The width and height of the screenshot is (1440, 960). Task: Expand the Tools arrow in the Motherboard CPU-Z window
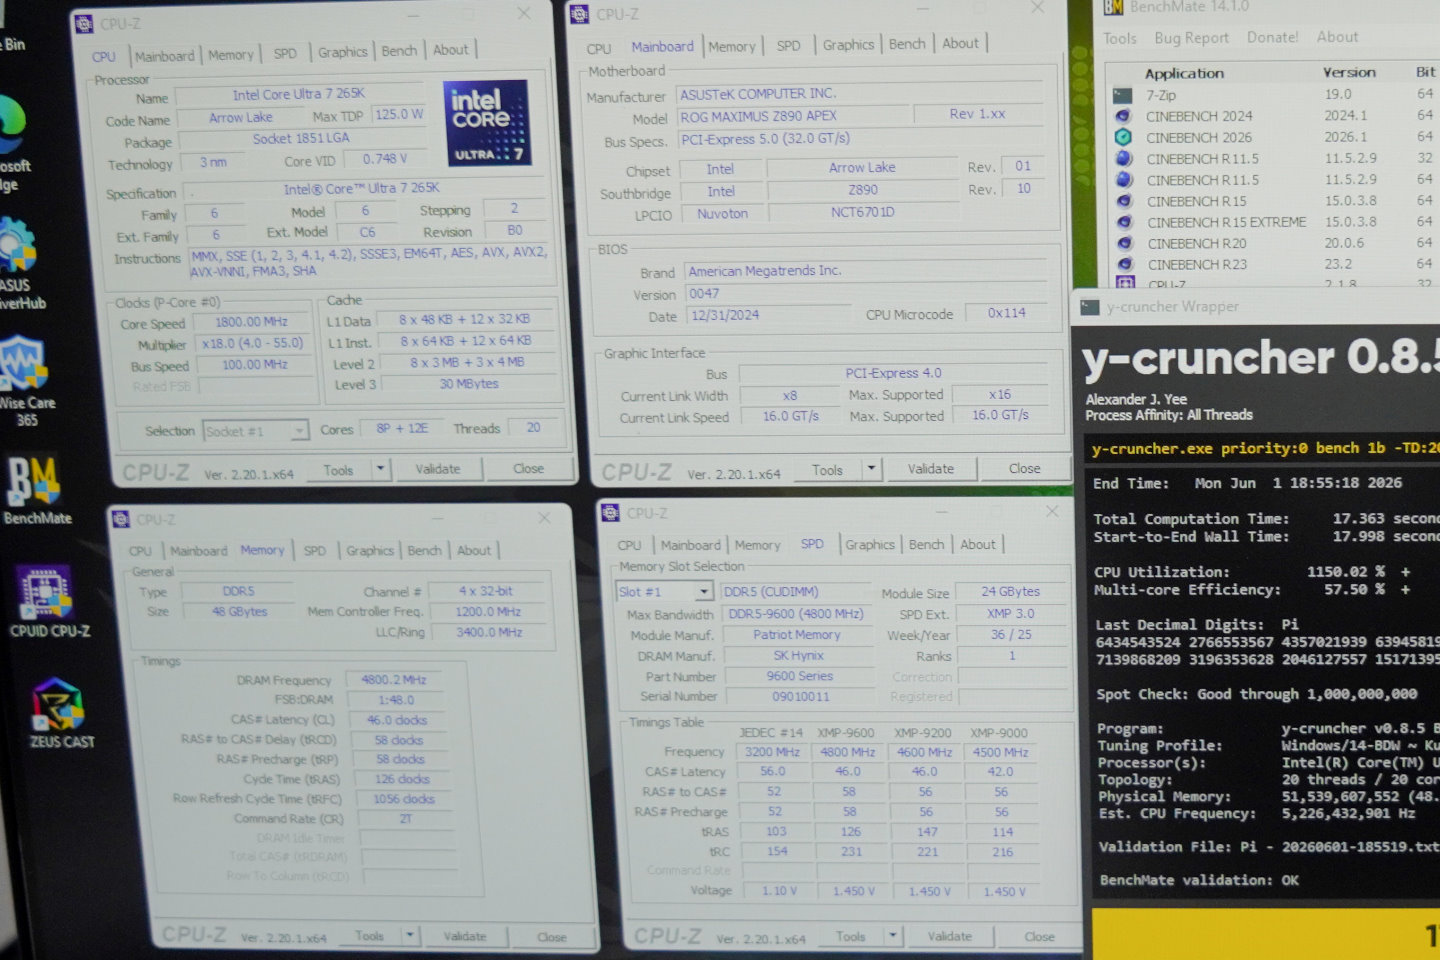pos(871,468)
